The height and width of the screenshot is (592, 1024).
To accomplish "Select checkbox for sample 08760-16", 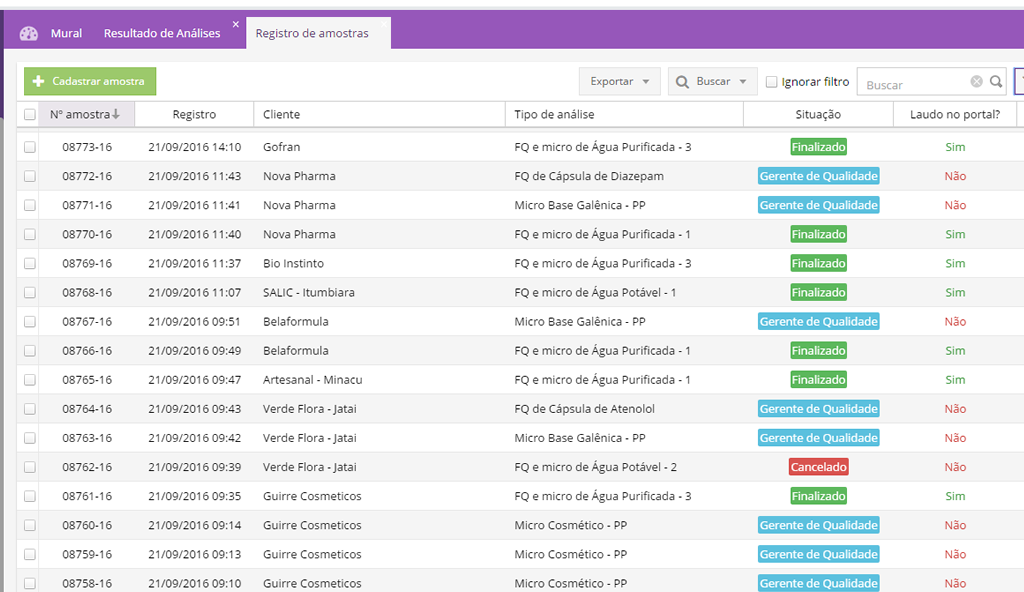I will (30, 525).
